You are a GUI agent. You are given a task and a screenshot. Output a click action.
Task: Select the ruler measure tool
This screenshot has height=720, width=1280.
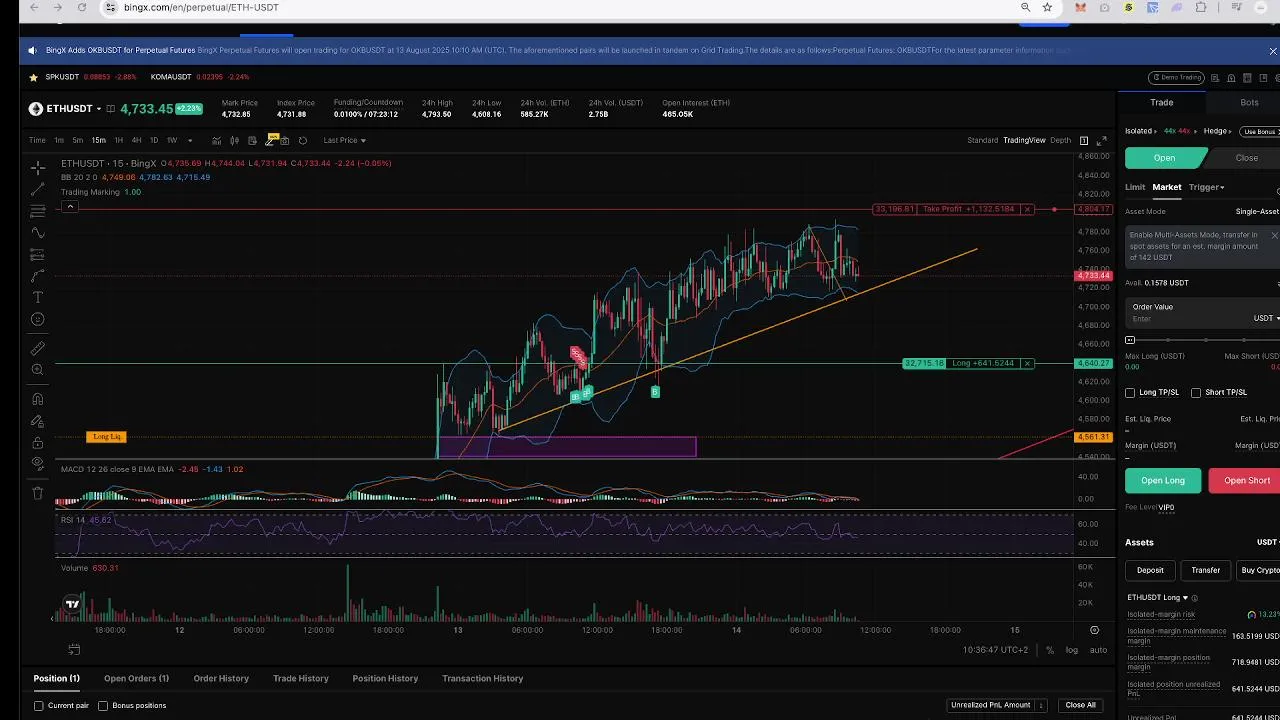38,348
